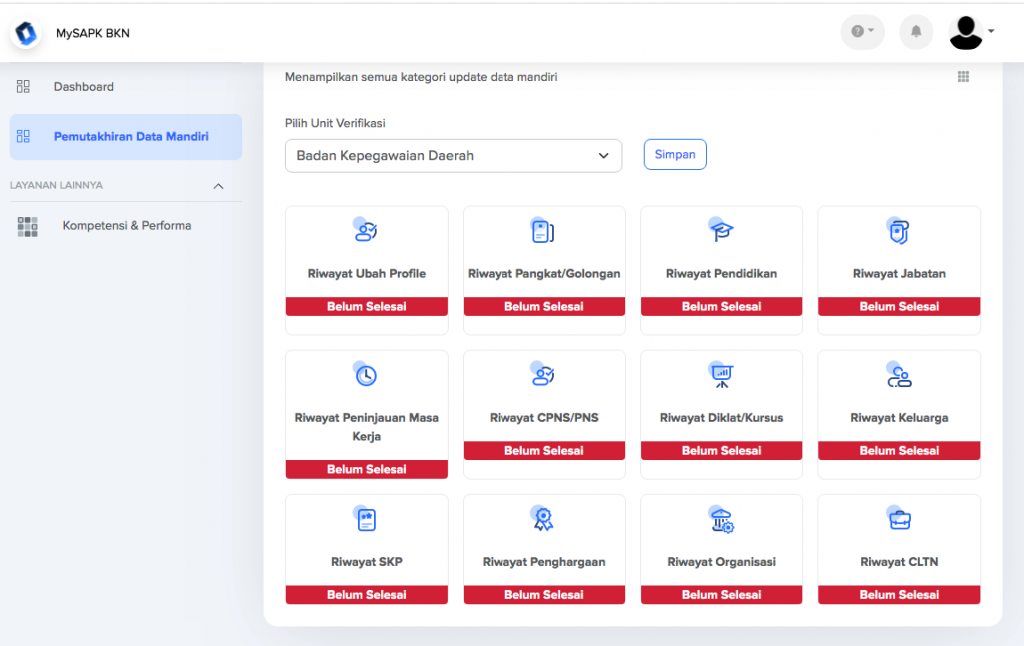The height and width of the screenshot is (646, 1024).
Task: Open Riwayat Organisasi card title
Action: (721, 562)
